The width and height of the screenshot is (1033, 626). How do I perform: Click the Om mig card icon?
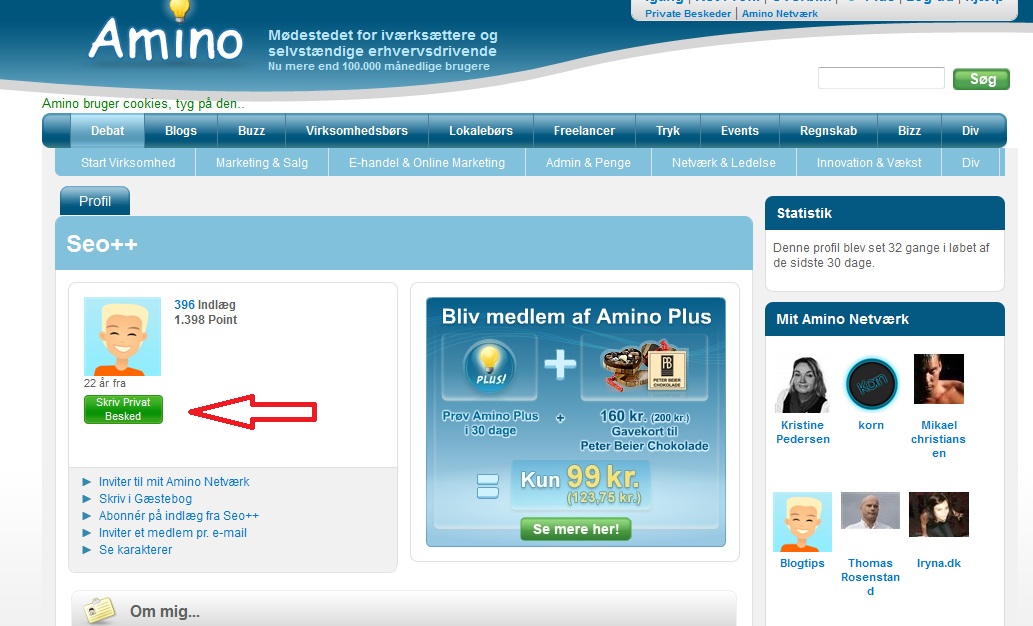99,611
